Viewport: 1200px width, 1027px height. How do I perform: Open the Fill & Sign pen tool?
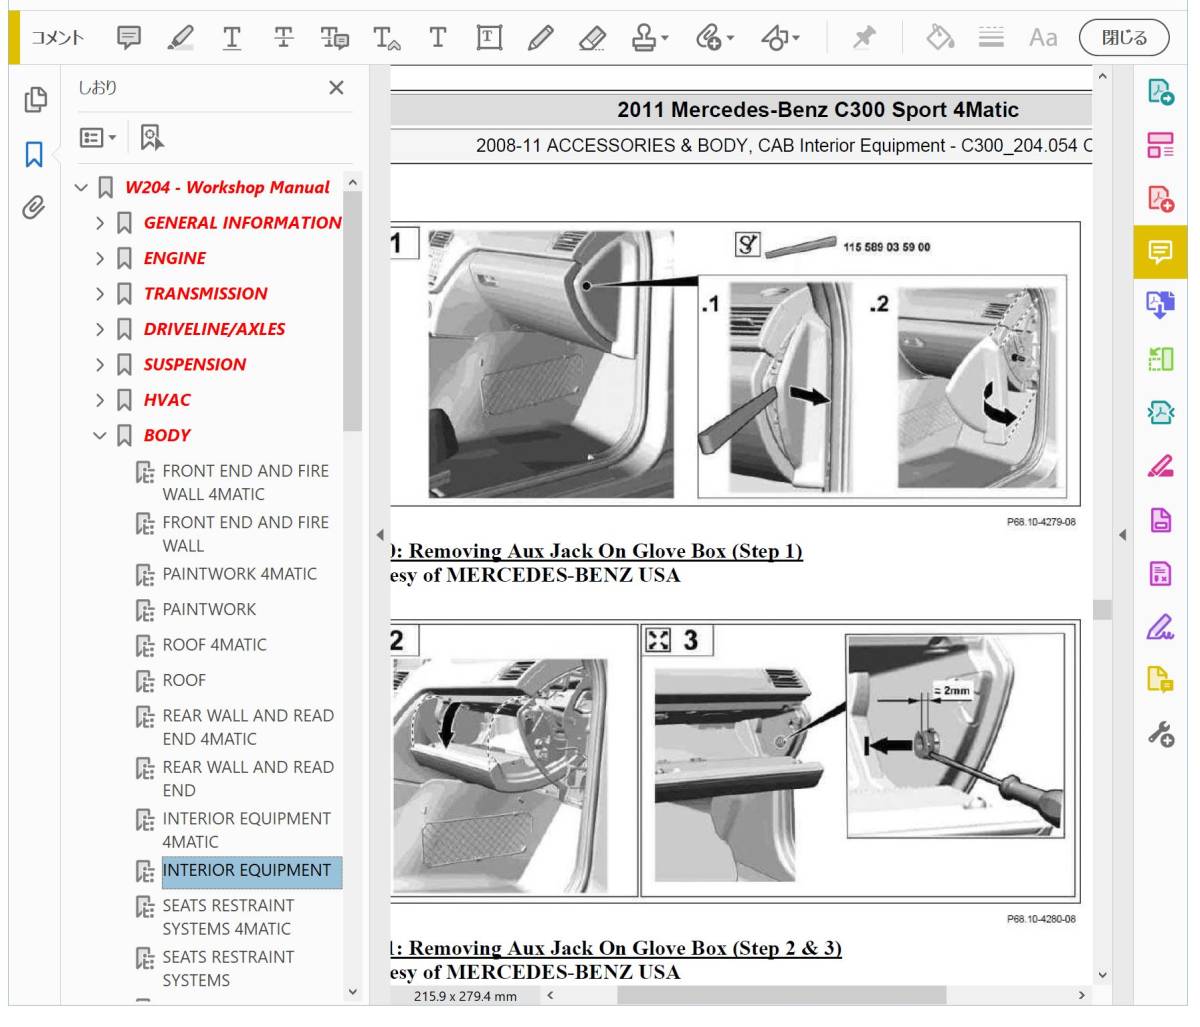coord(1160,627)
